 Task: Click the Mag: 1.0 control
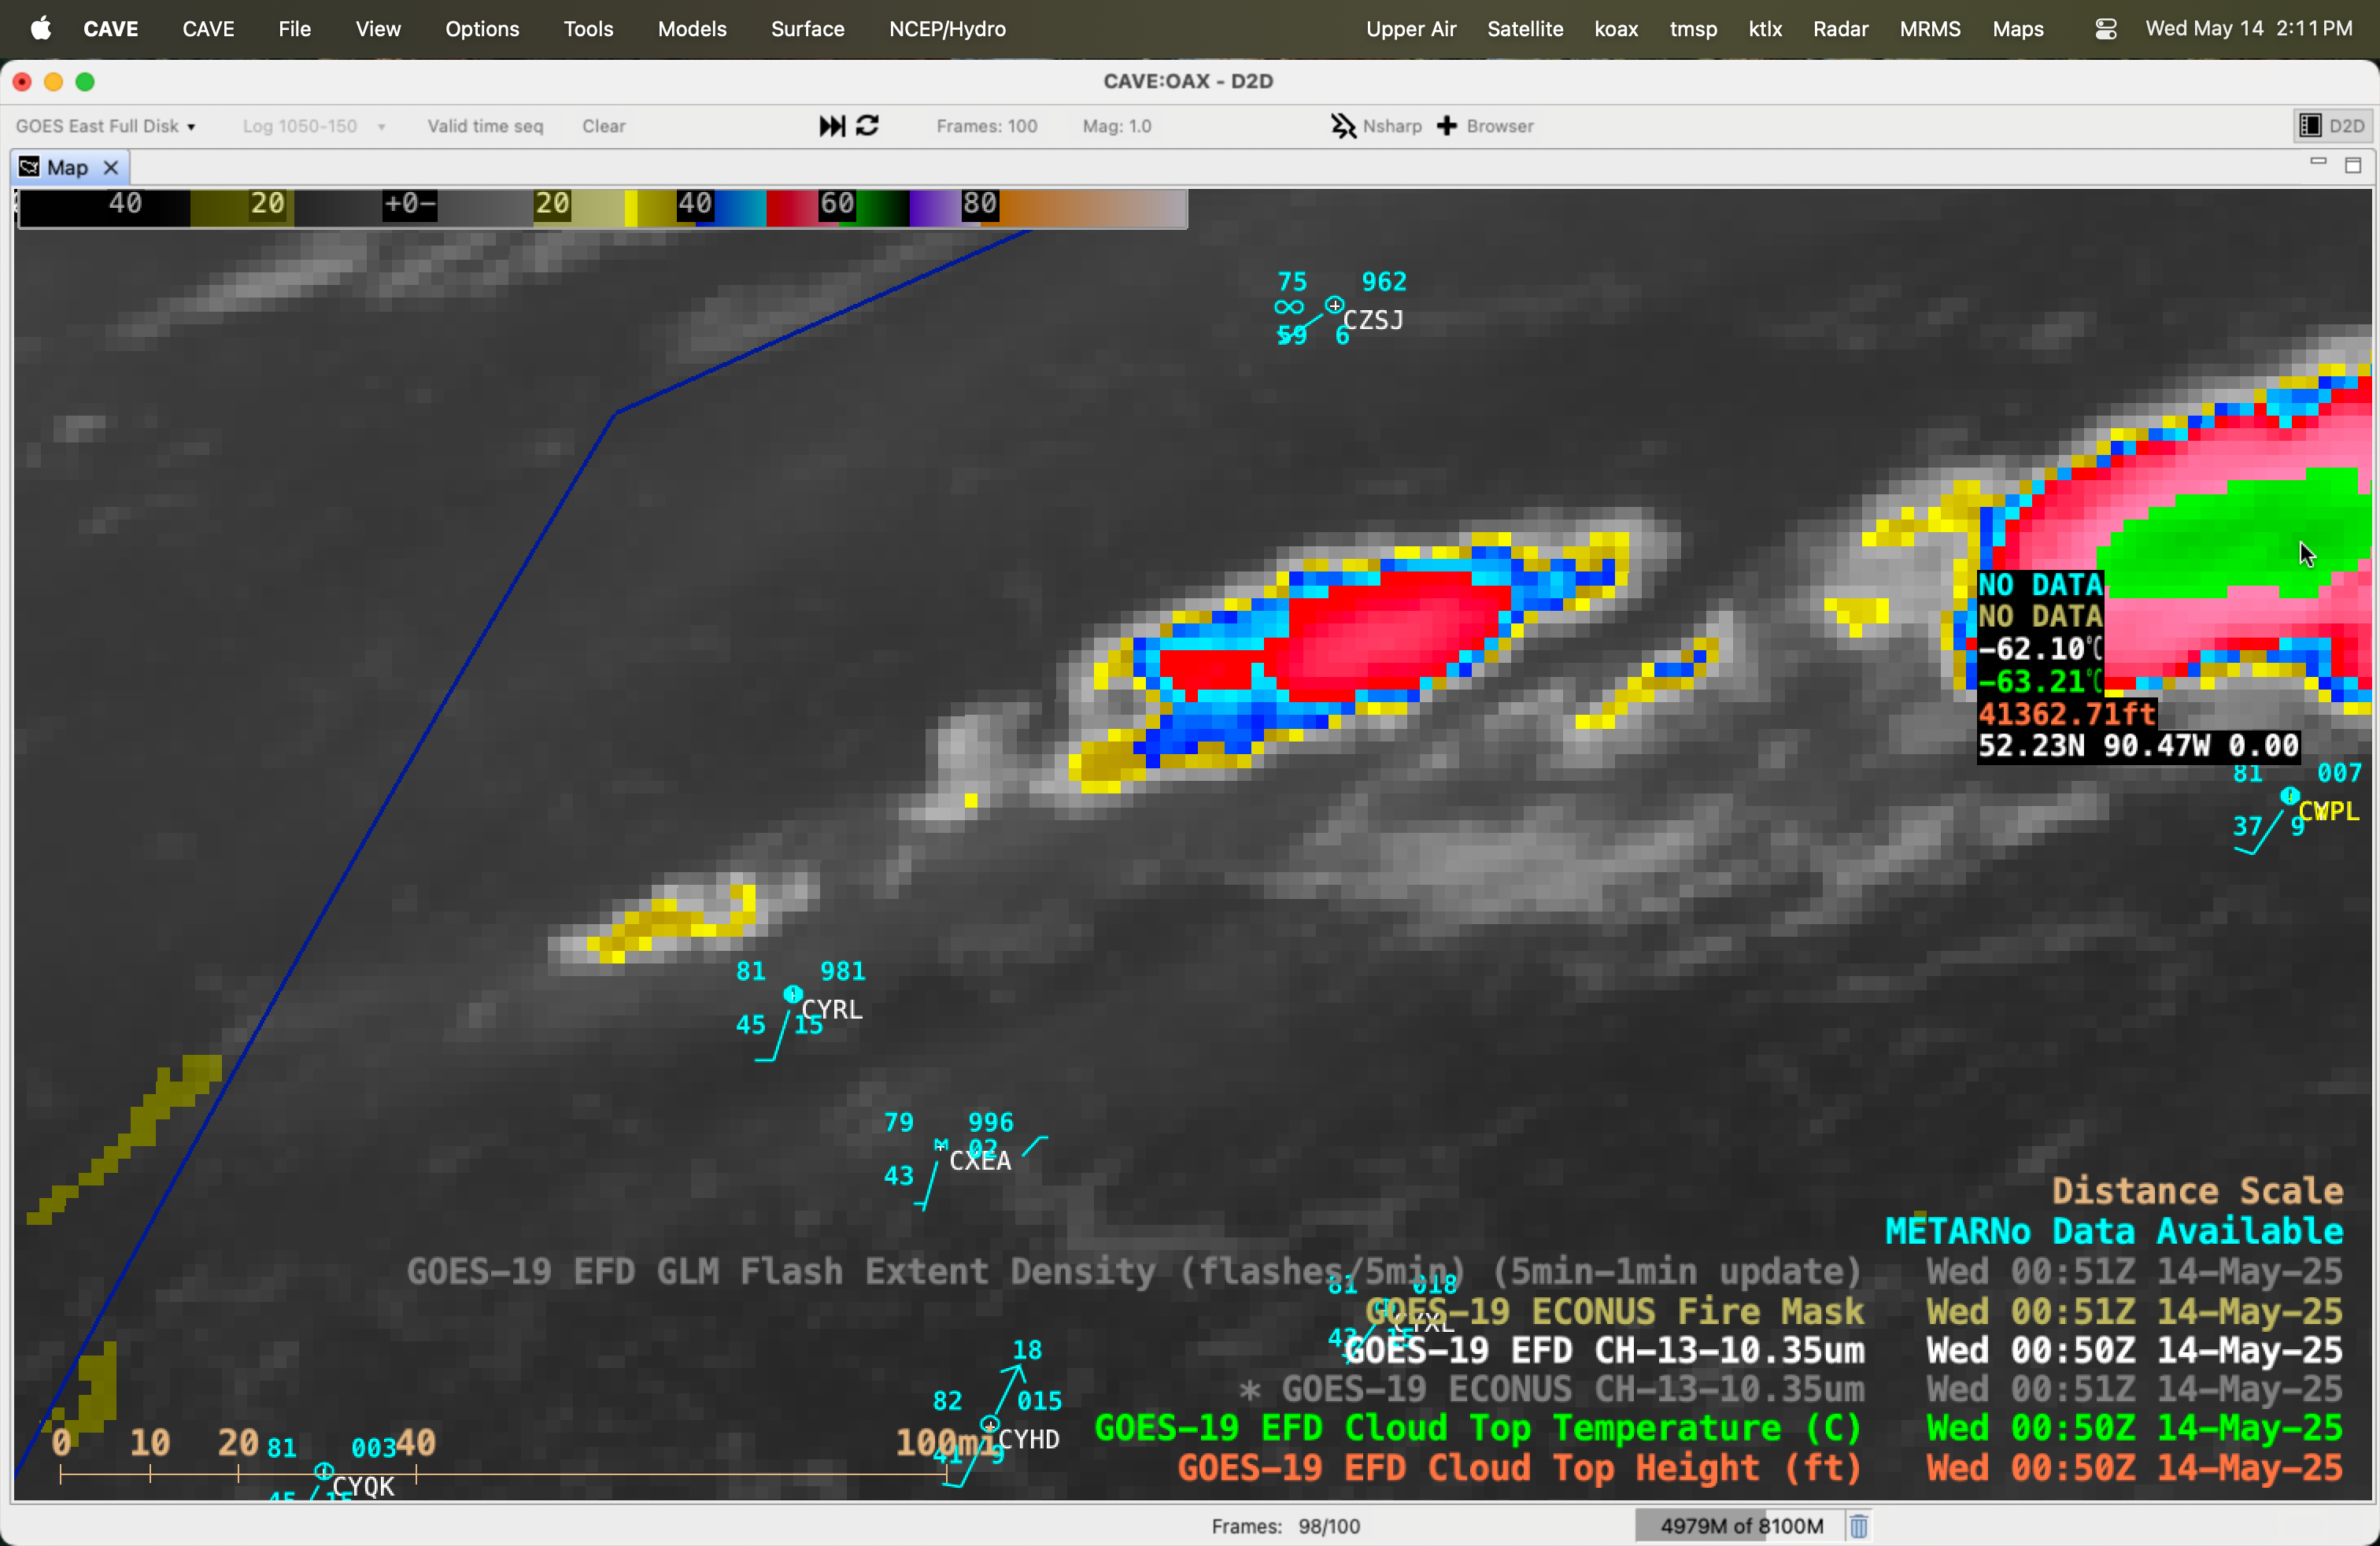(x=1117, y=126)
